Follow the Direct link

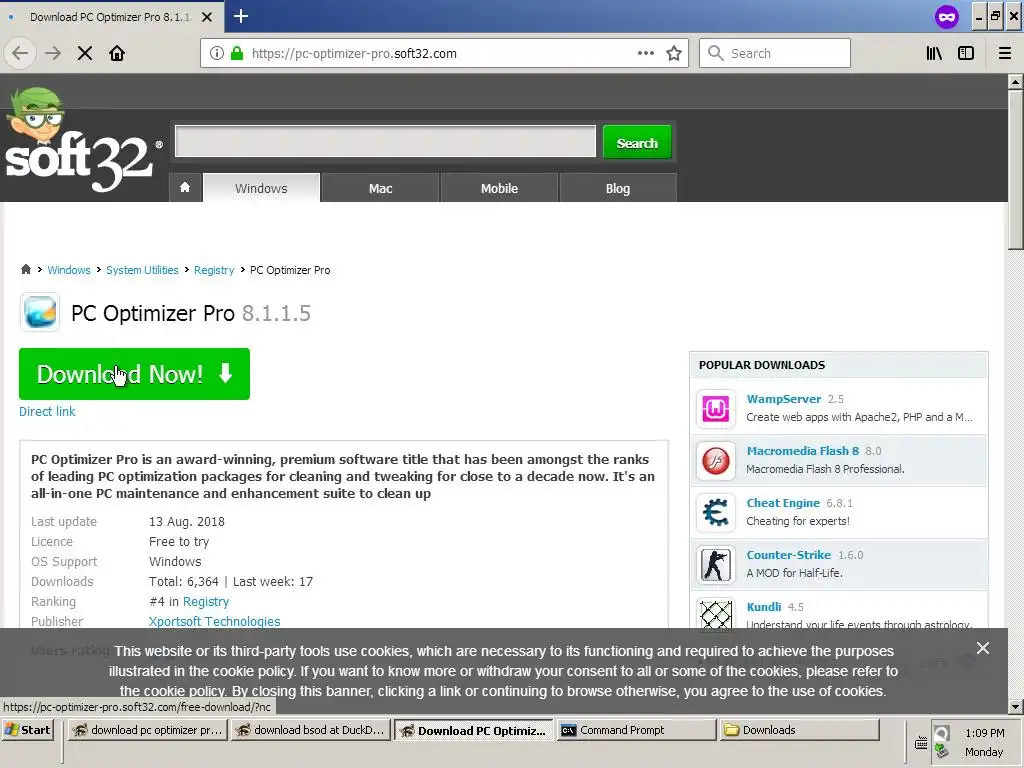click(47, 411)
